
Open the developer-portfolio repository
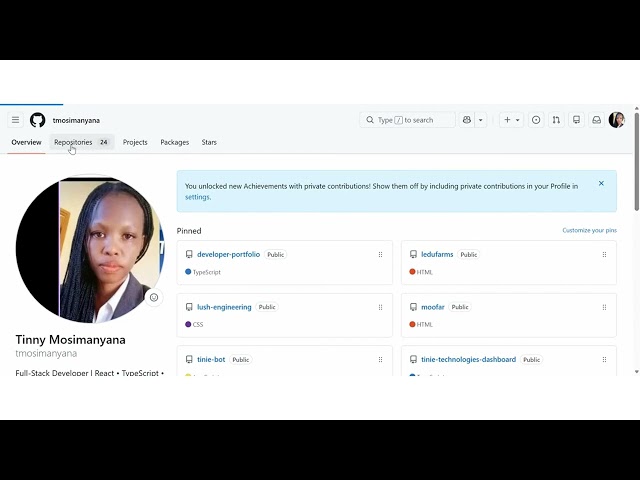click(x=228, y=254)
